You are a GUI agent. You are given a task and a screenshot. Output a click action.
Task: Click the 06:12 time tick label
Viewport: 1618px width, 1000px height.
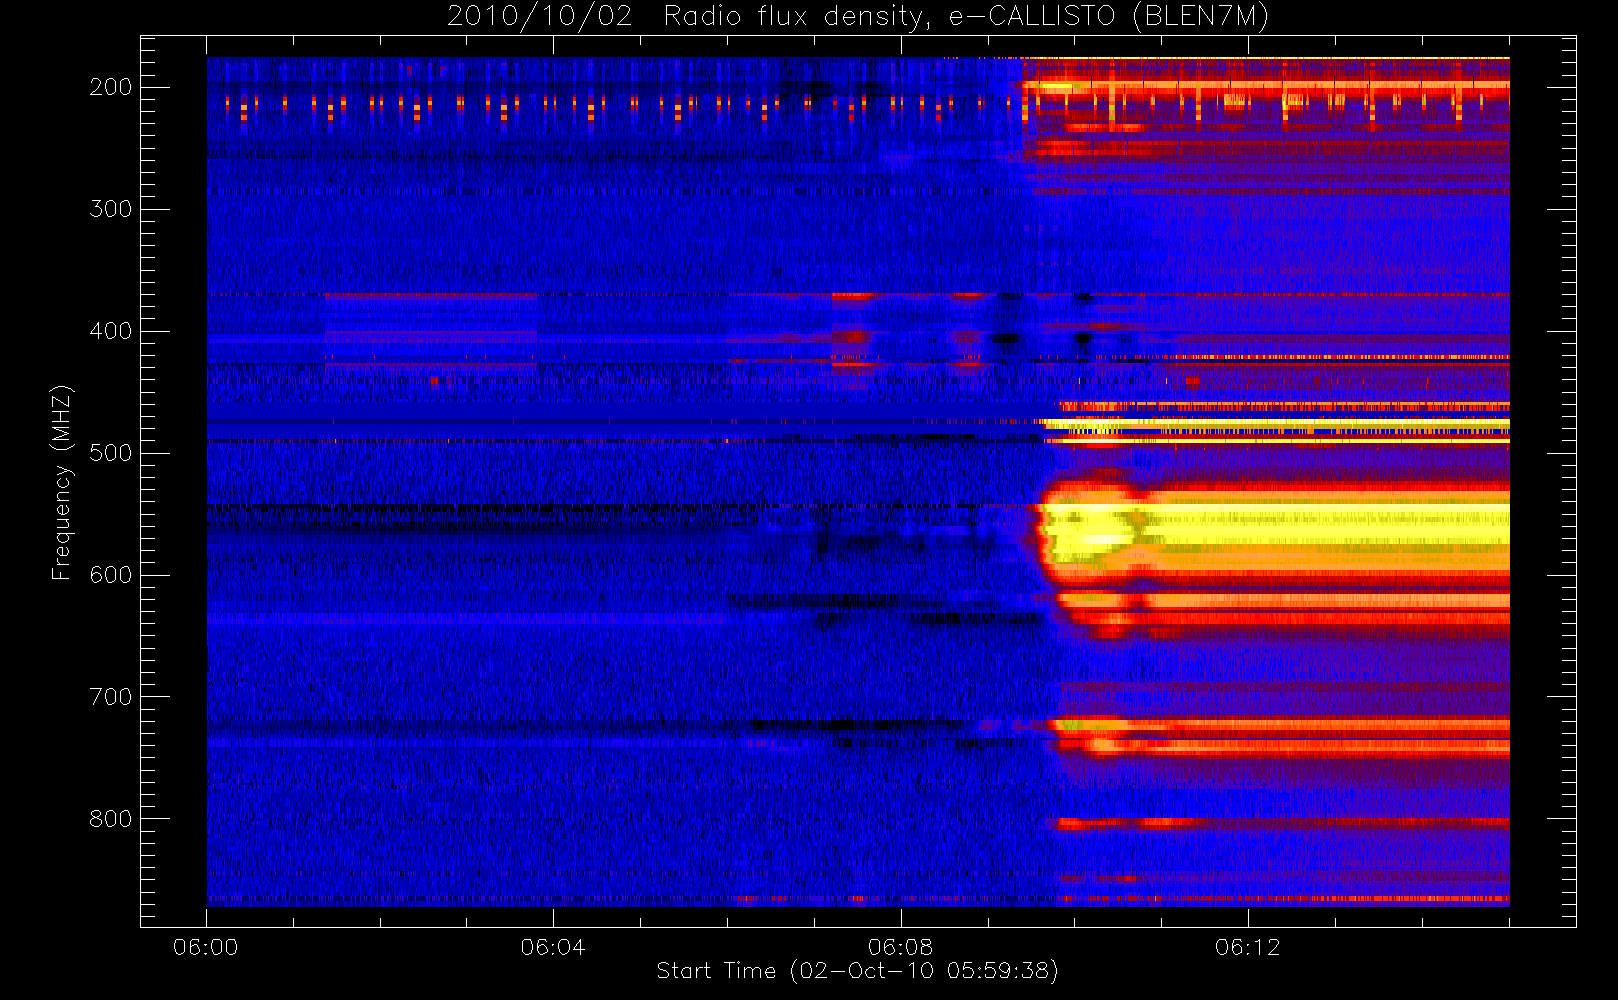pos(1247,947)
